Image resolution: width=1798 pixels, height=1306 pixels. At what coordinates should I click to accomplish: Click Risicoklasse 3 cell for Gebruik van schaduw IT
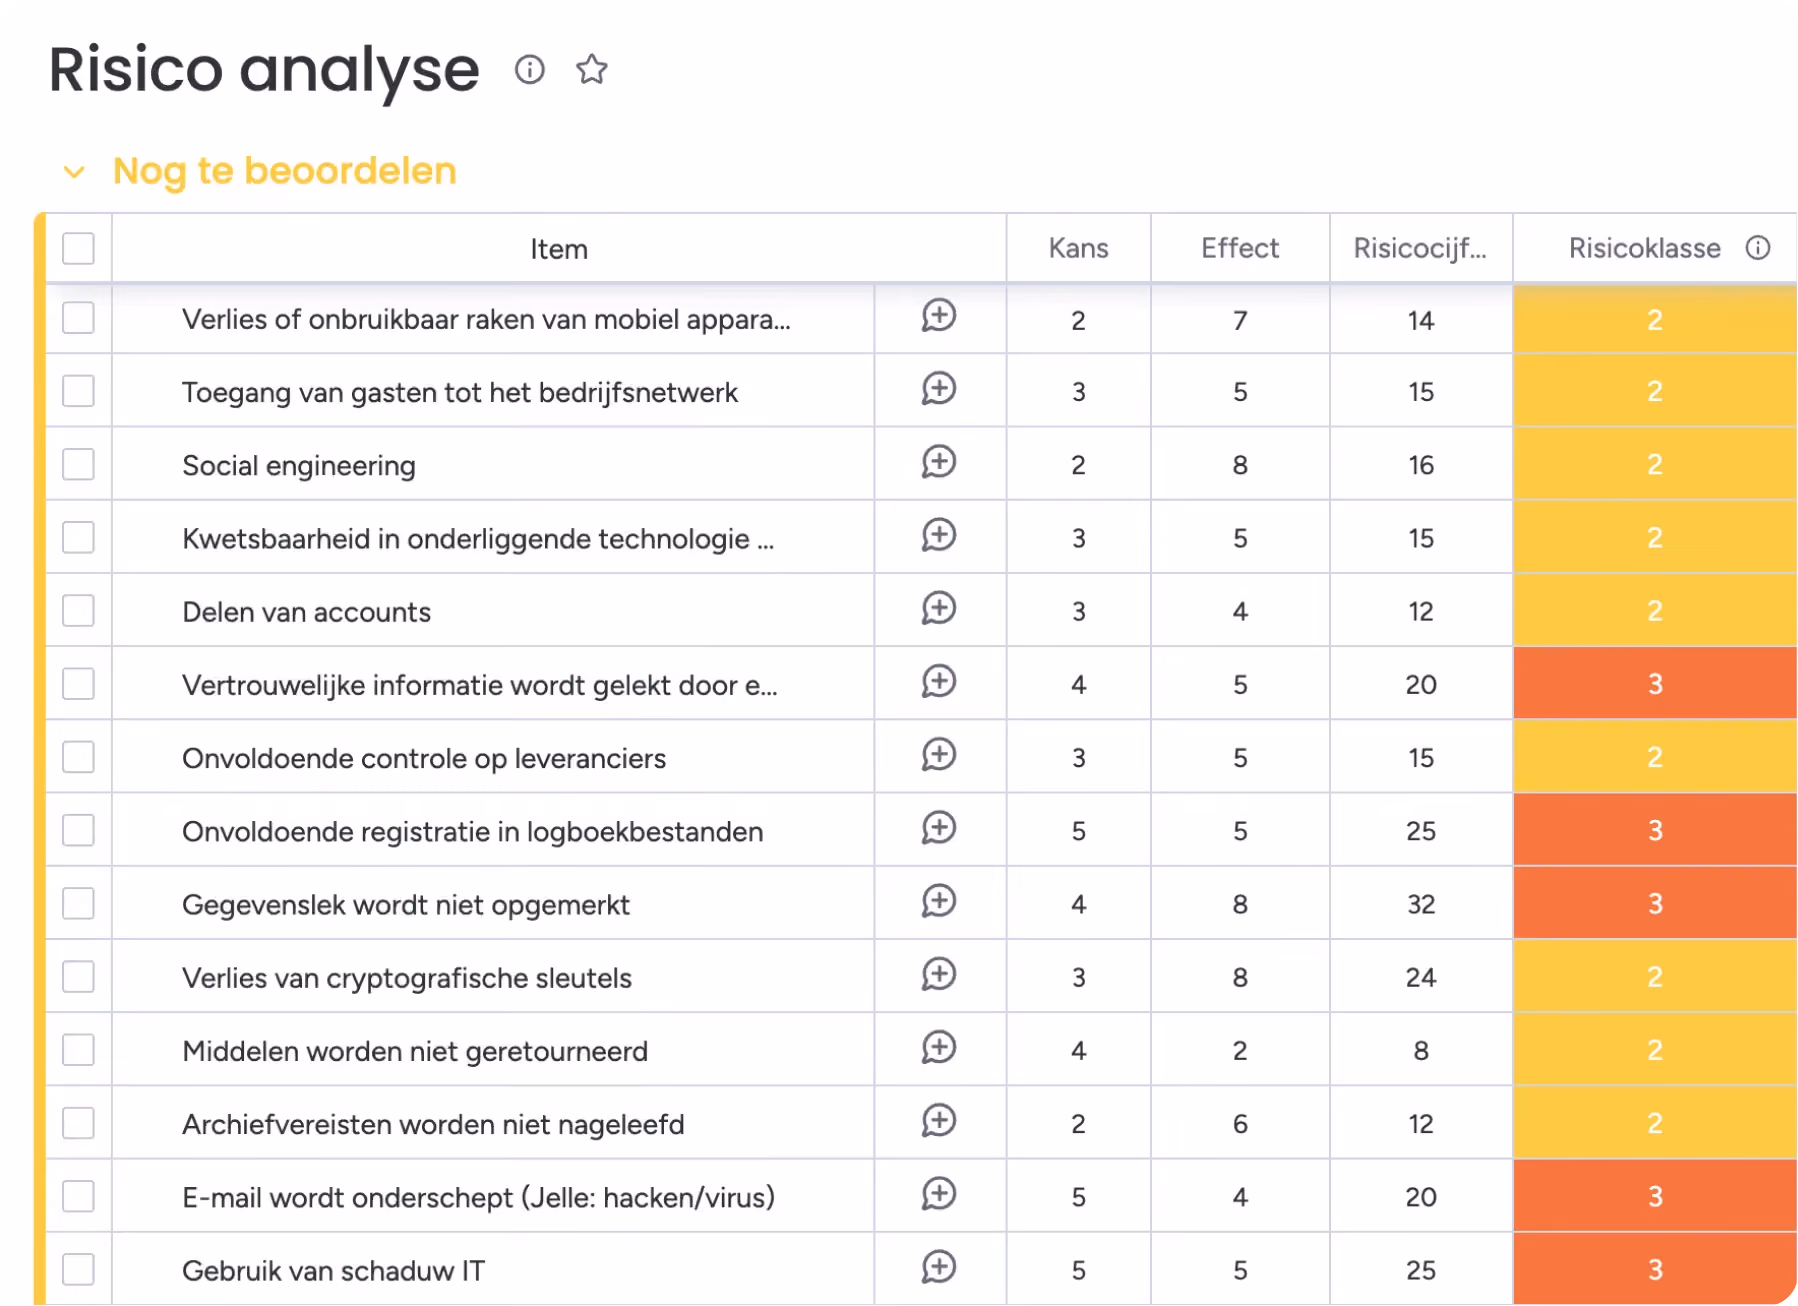[1655, 1269]
